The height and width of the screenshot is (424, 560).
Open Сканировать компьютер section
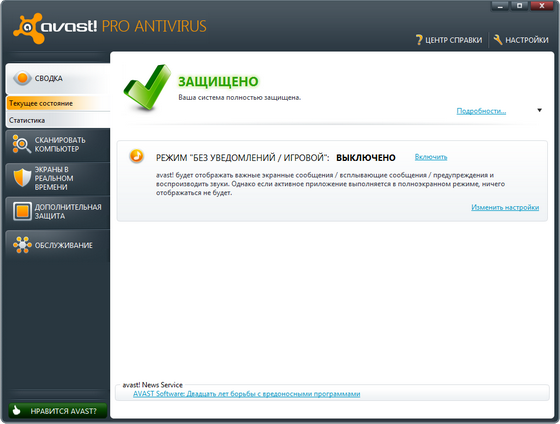pos(58,145)
